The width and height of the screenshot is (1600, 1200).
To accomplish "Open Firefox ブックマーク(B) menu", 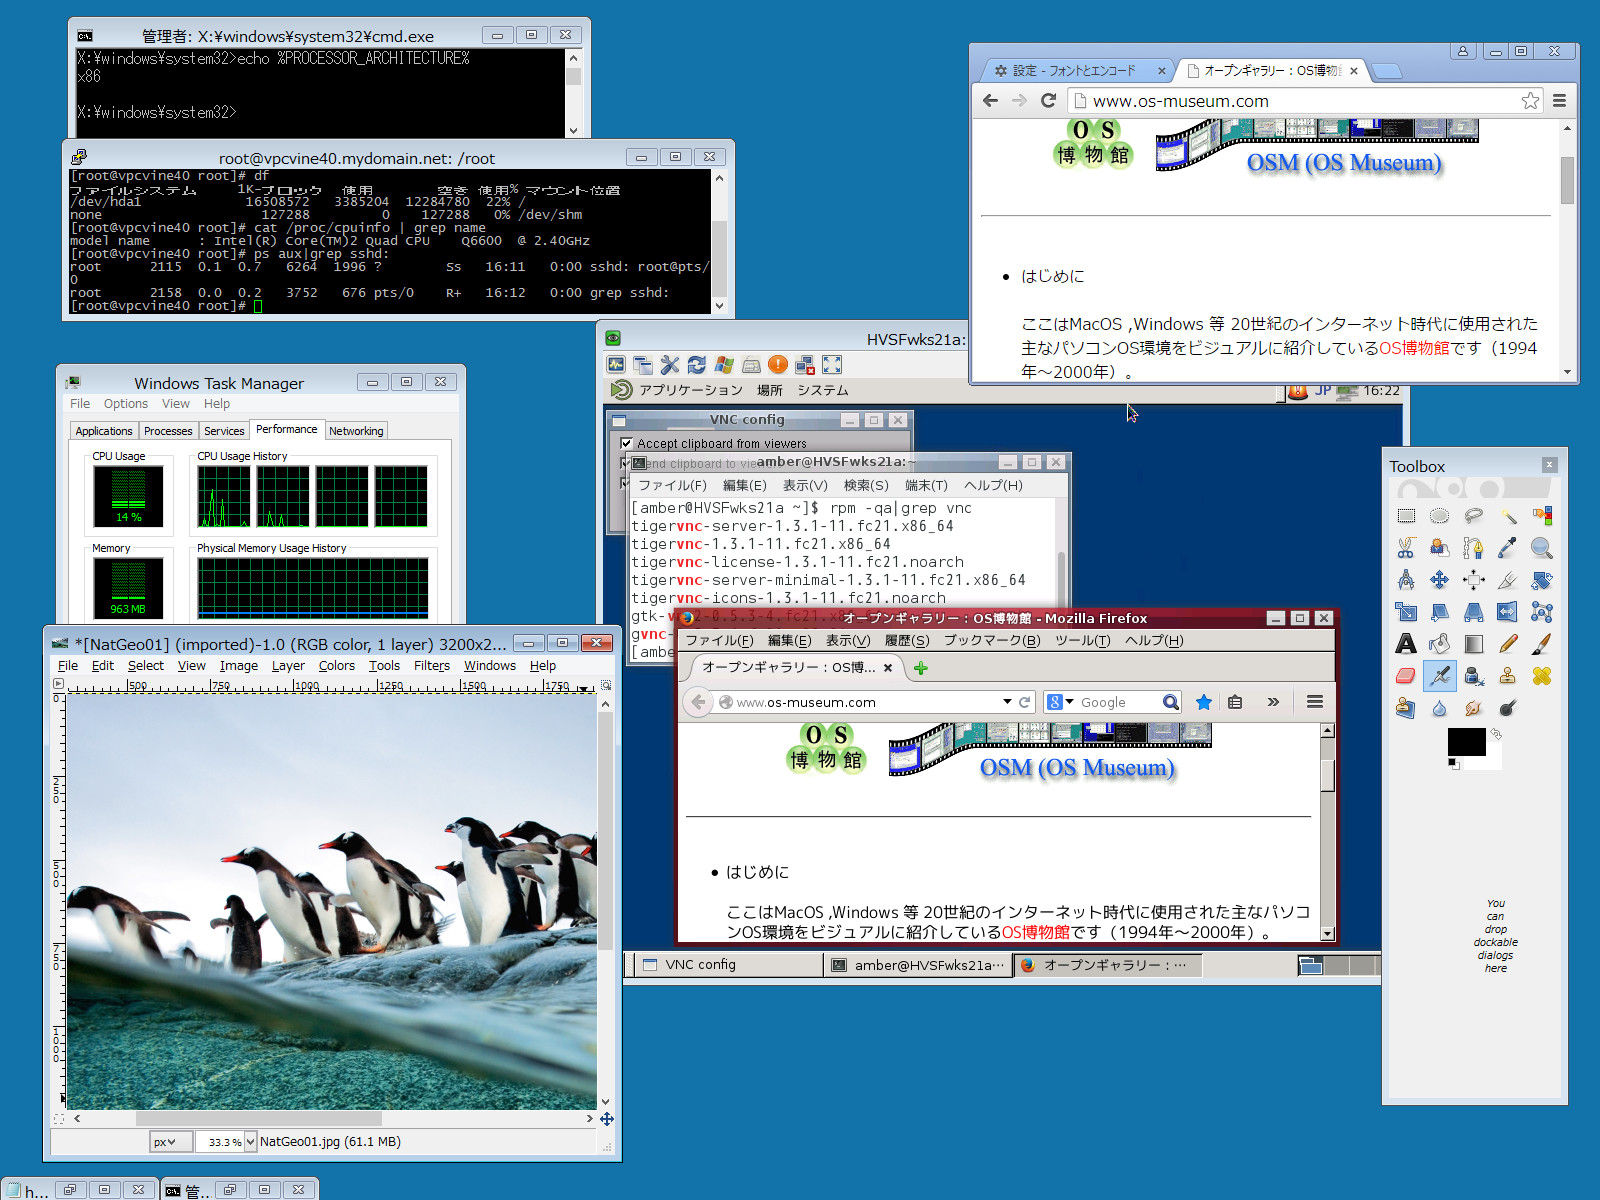I will pyautogui.click(x=992, y=641).
